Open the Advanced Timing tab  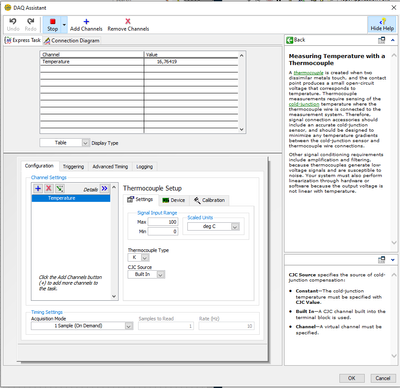pos(110,166)
